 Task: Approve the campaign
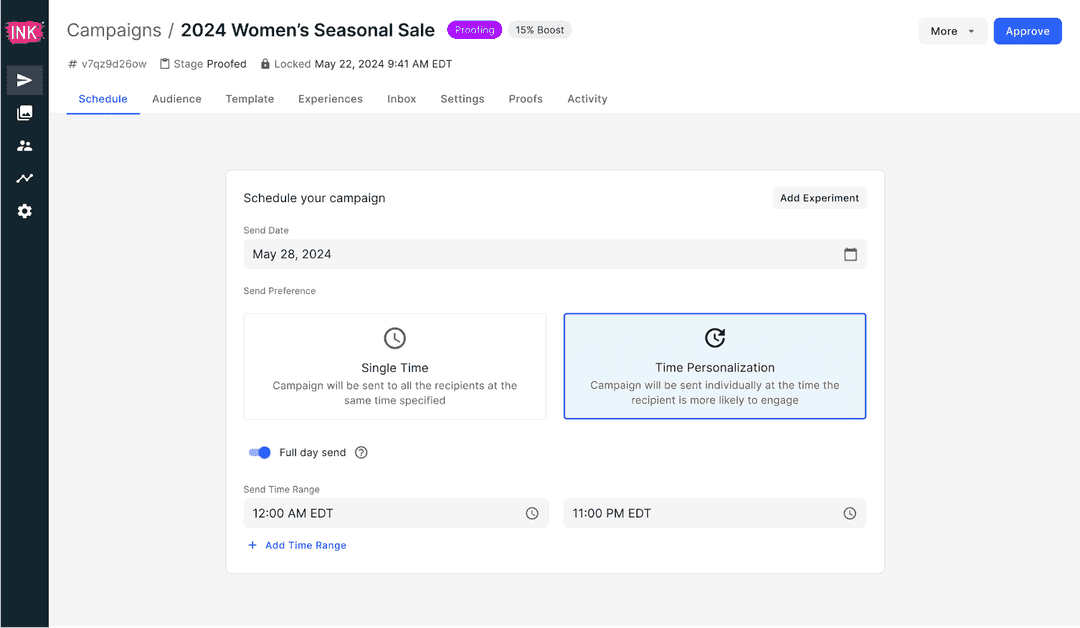click(1027, 31)
